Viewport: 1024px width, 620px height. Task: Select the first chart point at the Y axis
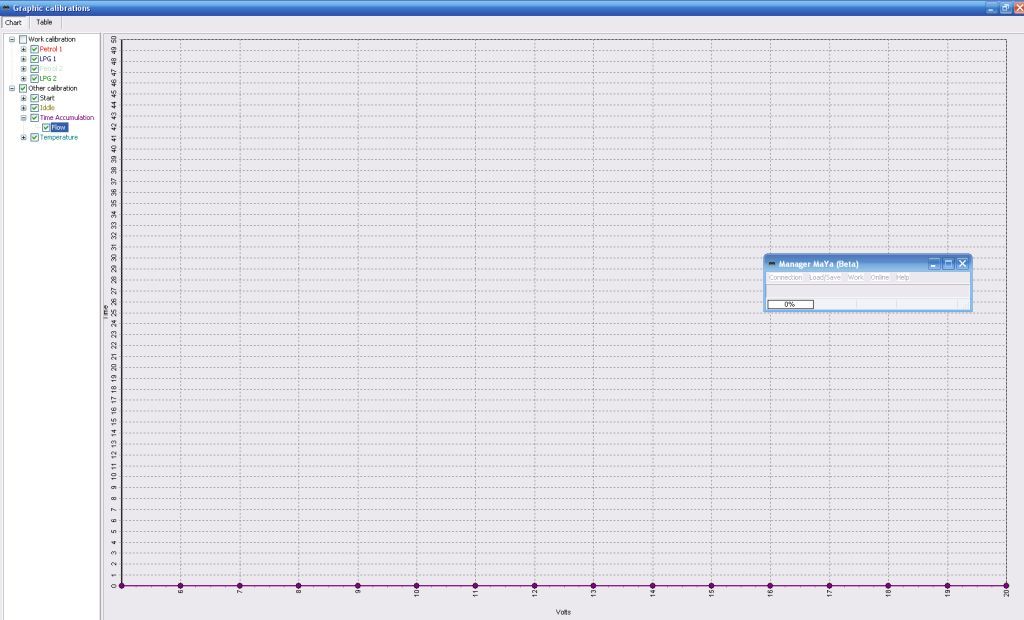pyautogui.click(x=121, y=585)
